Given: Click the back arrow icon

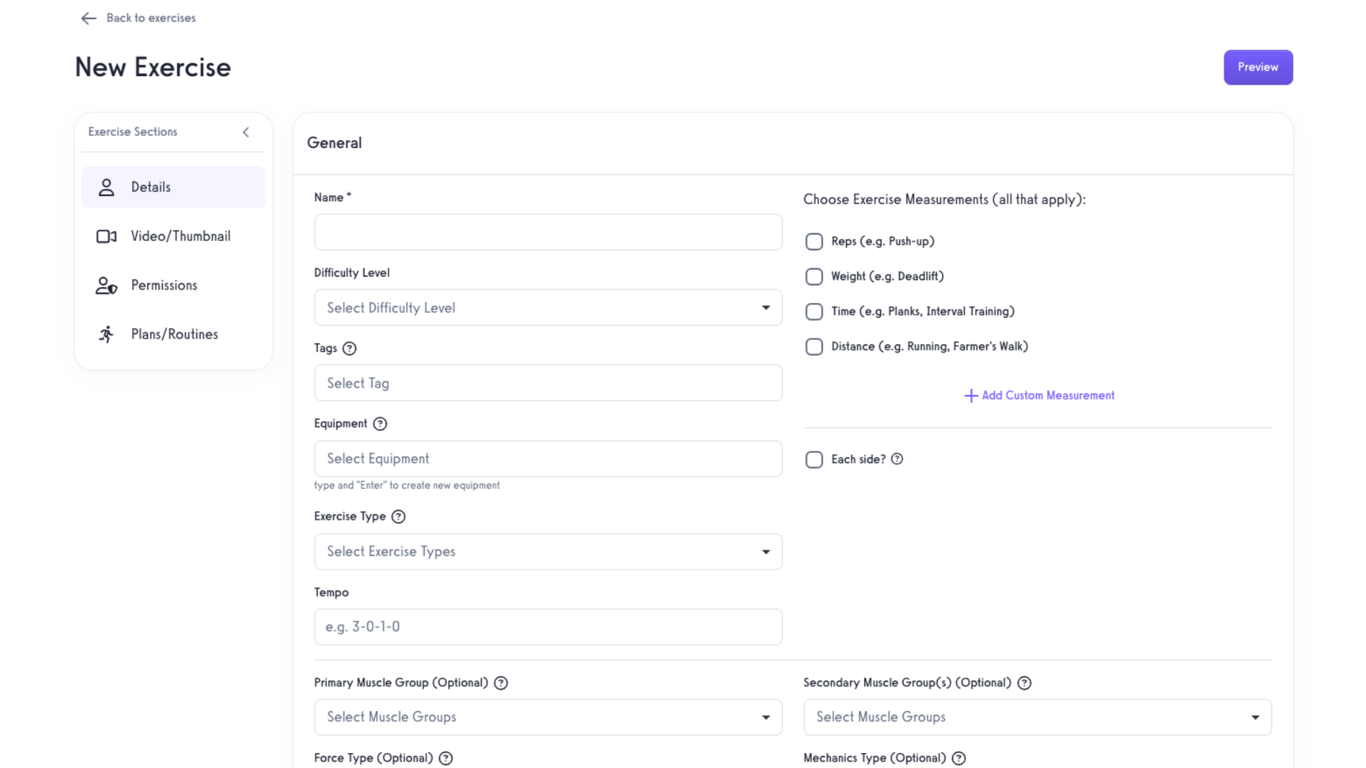Looking at the screenshot, I should [88, 18].
